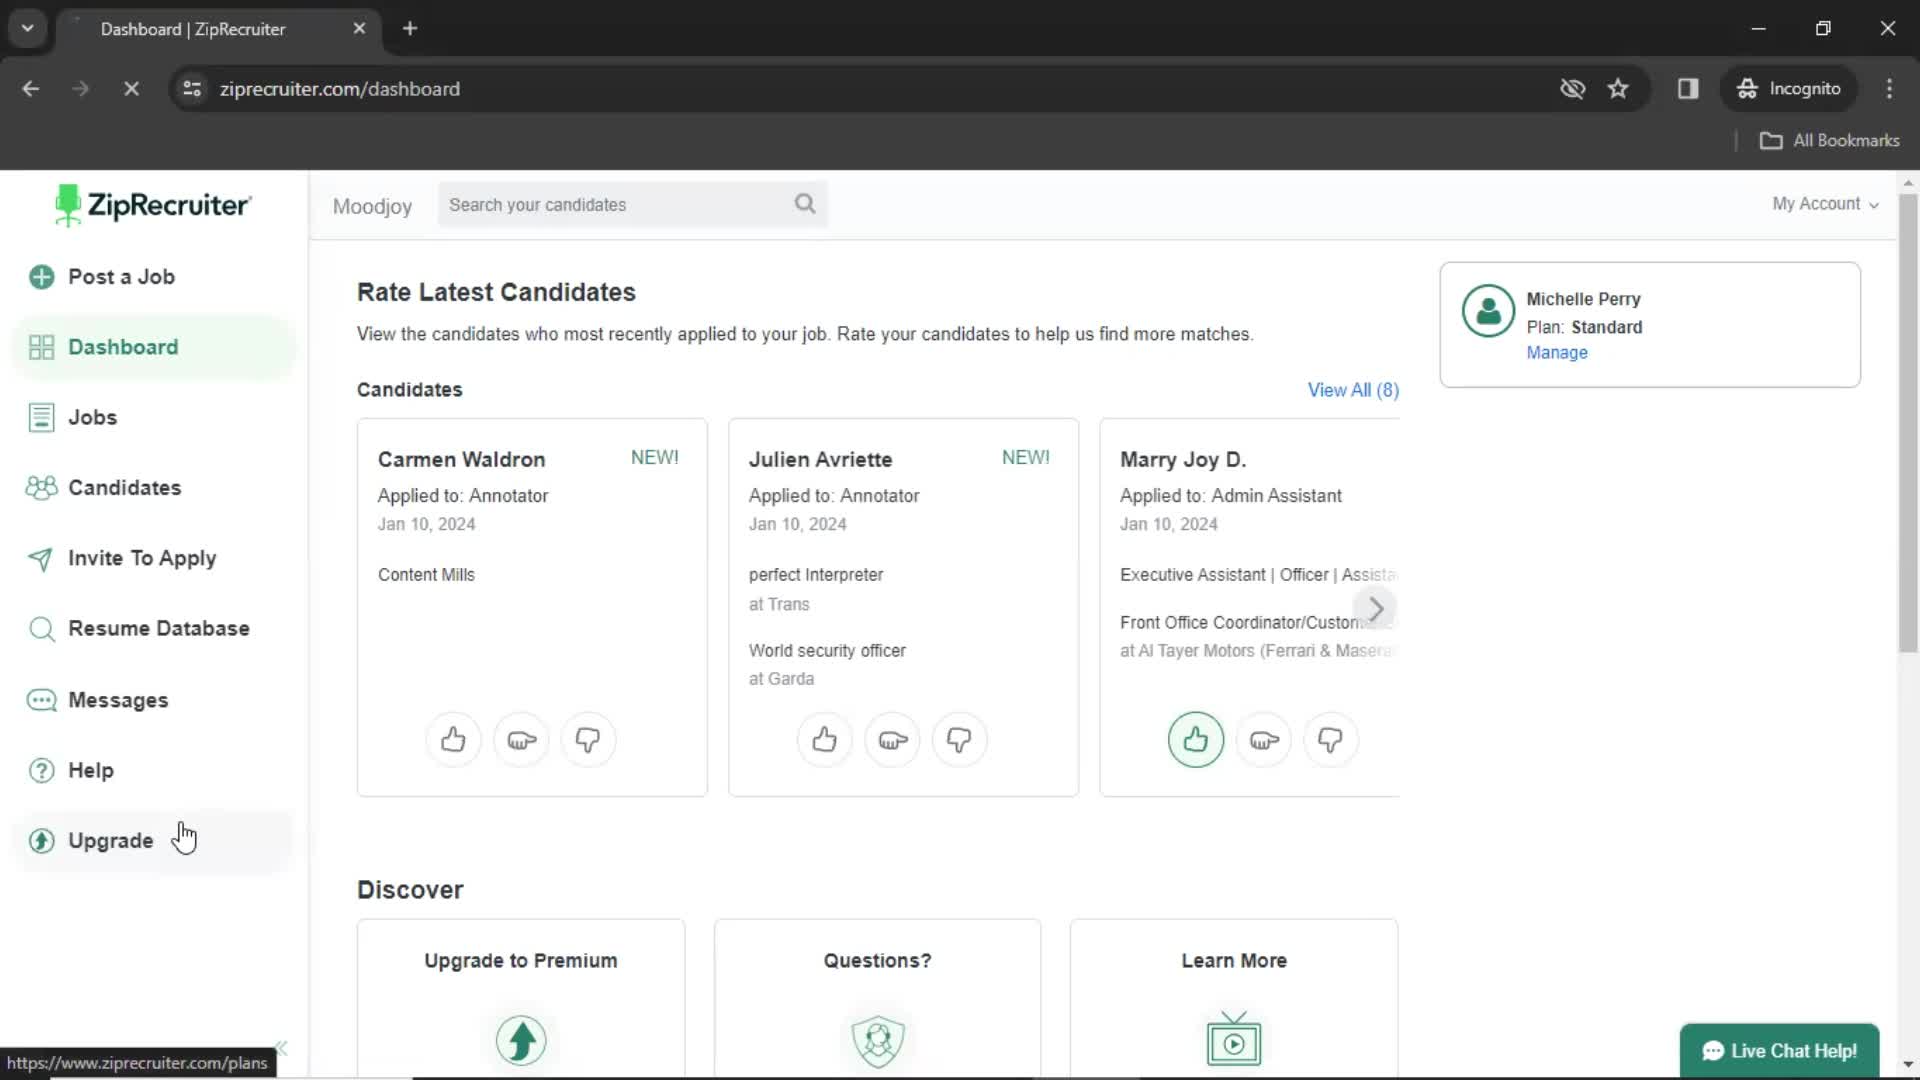Click the Messages chat icon
Image resolution: width=1920 pixels, height=1080 pixels.
41,699
